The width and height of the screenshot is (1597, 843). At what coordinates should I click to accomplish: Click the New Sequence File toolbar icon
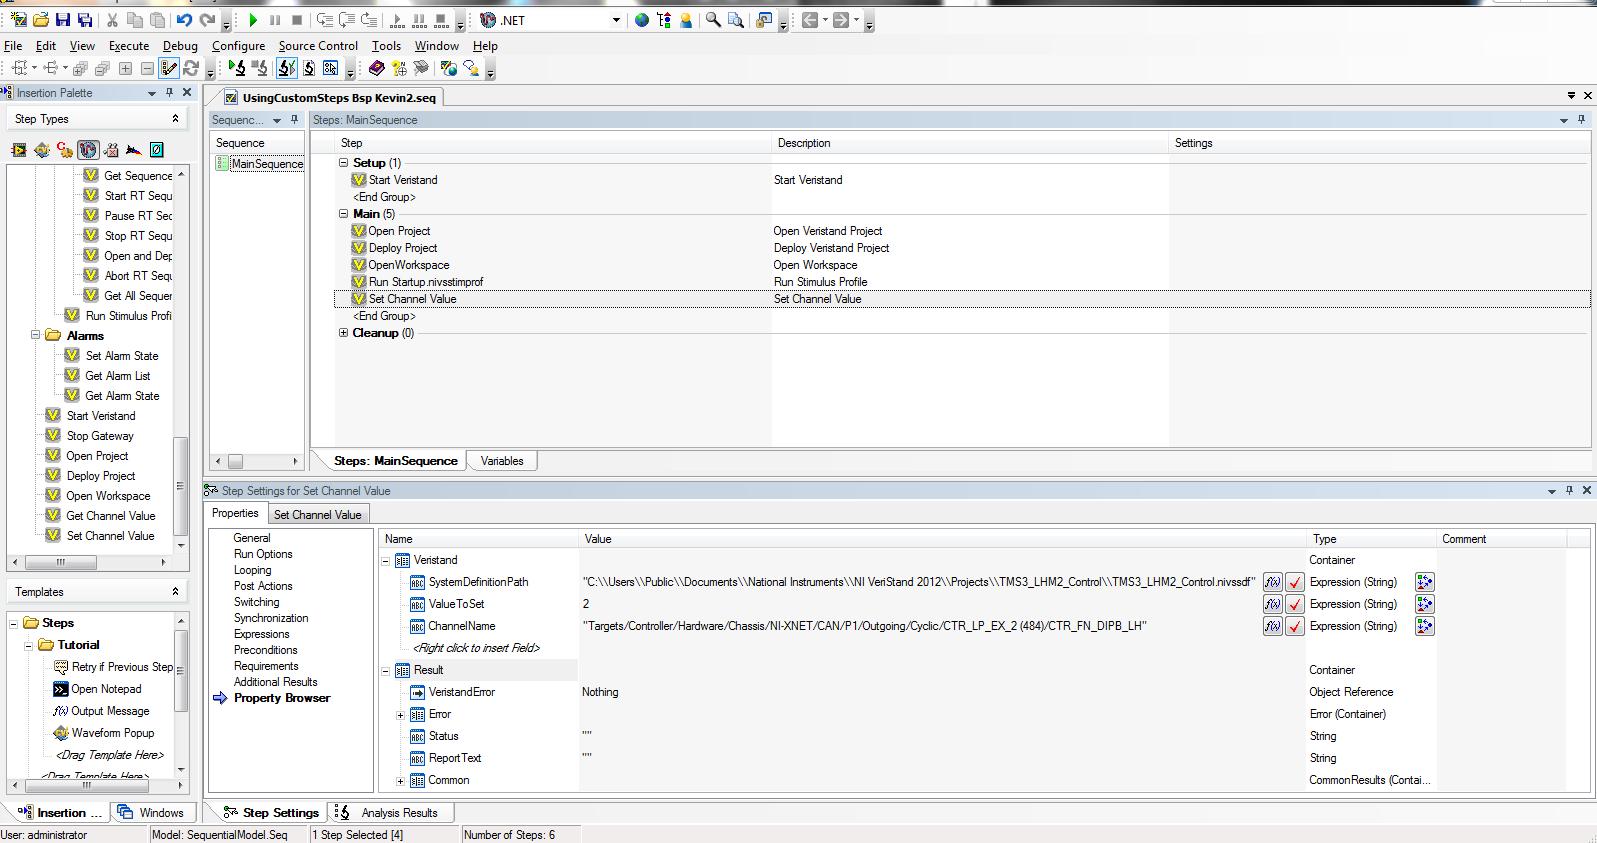click(18, 20)
